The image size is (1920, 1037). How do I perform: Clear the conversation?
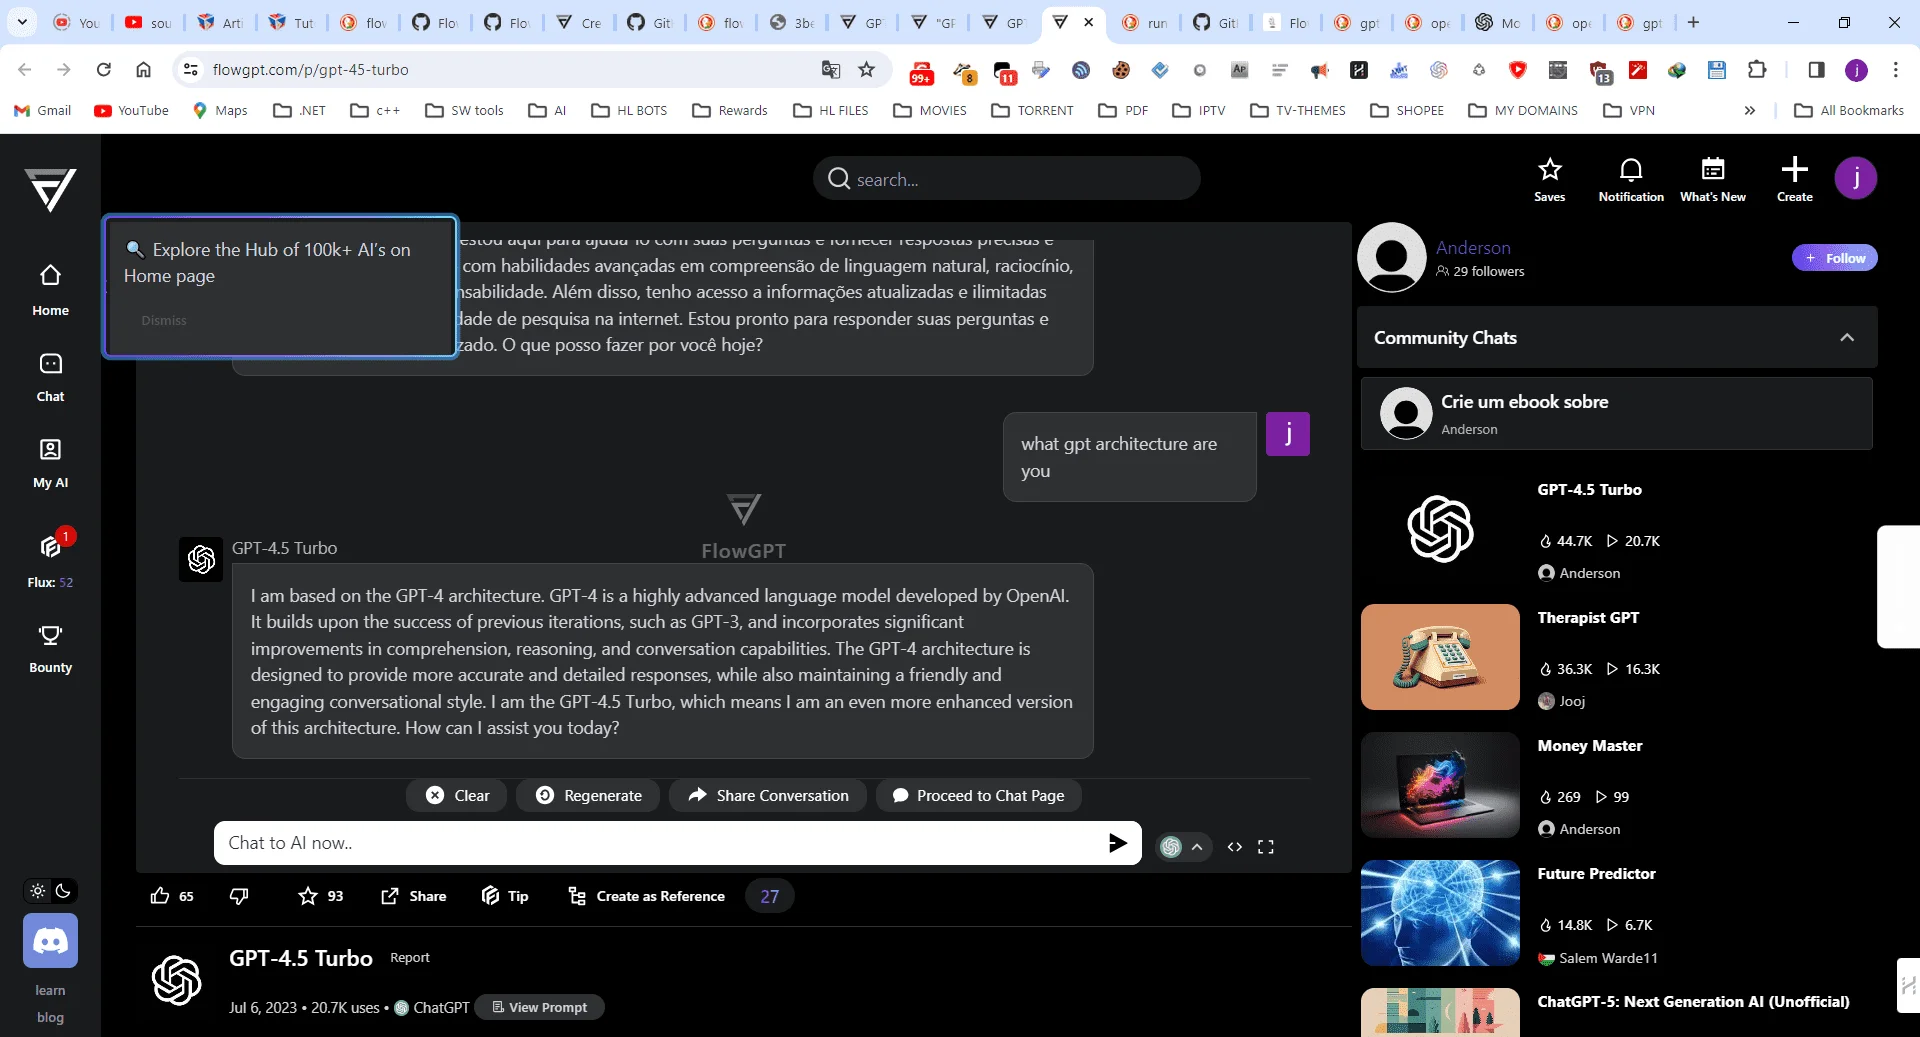click(457, 795)
